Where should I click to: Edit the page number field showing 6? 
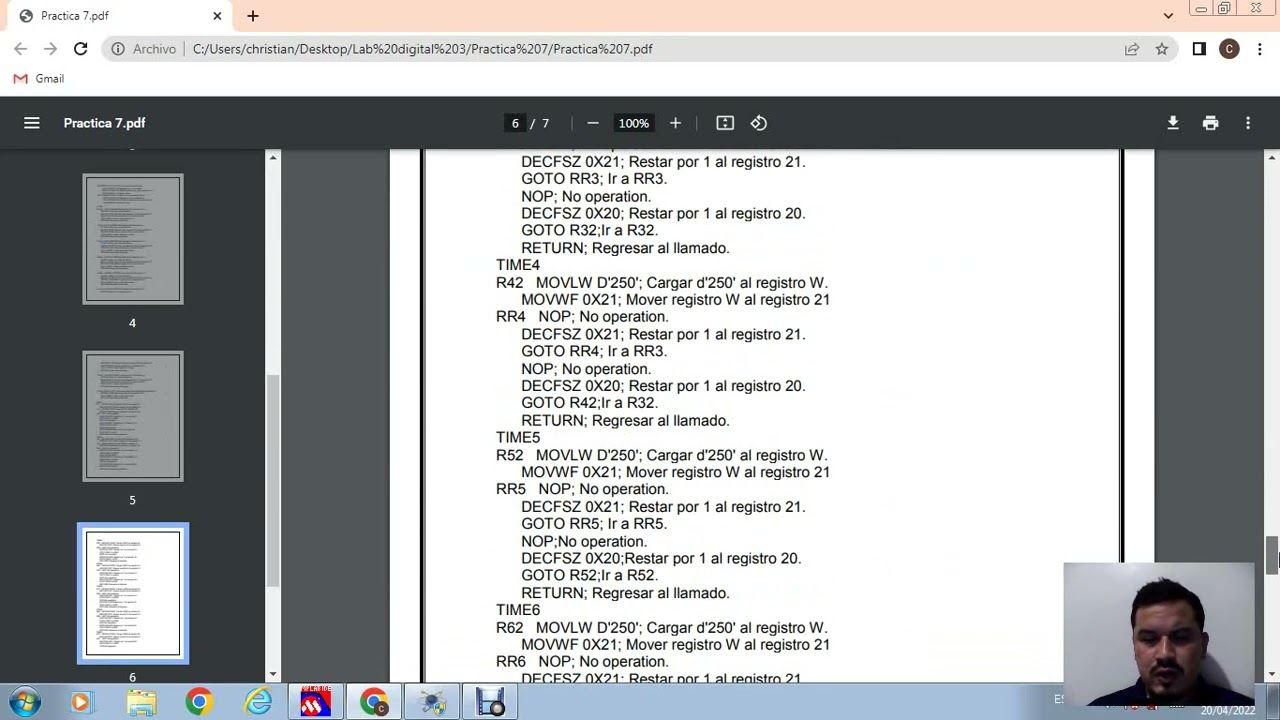point(515,123)
